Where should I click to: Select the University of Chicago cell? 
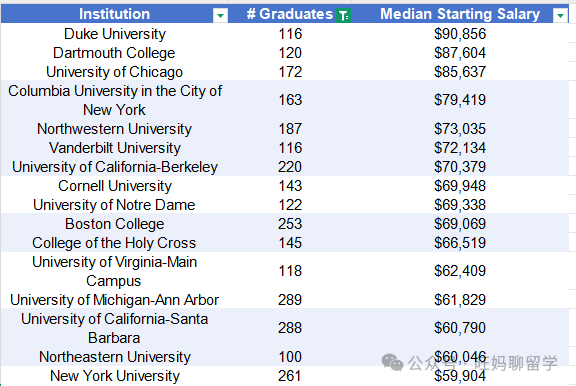(115, 72)
